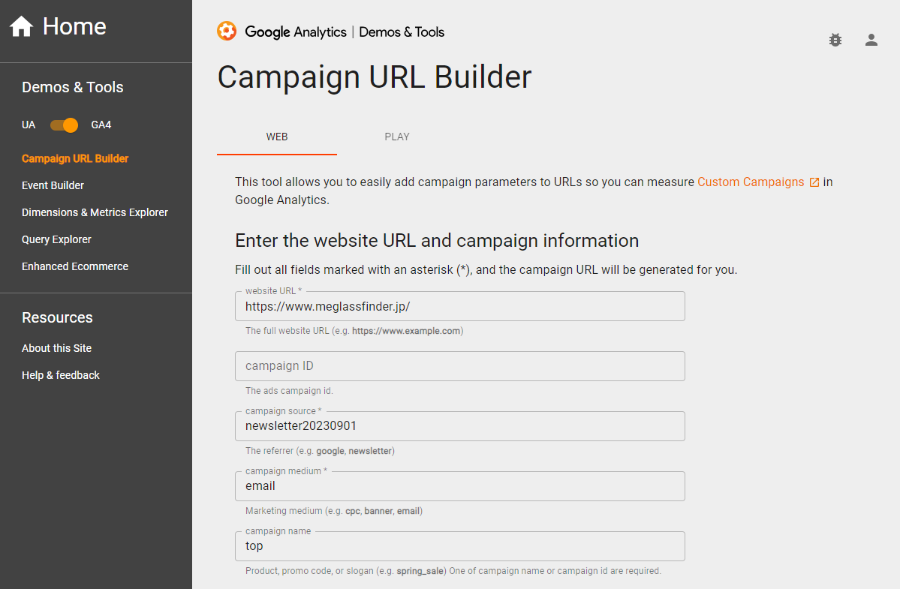
Task: Open About this Site page
Action: [57, 348]
